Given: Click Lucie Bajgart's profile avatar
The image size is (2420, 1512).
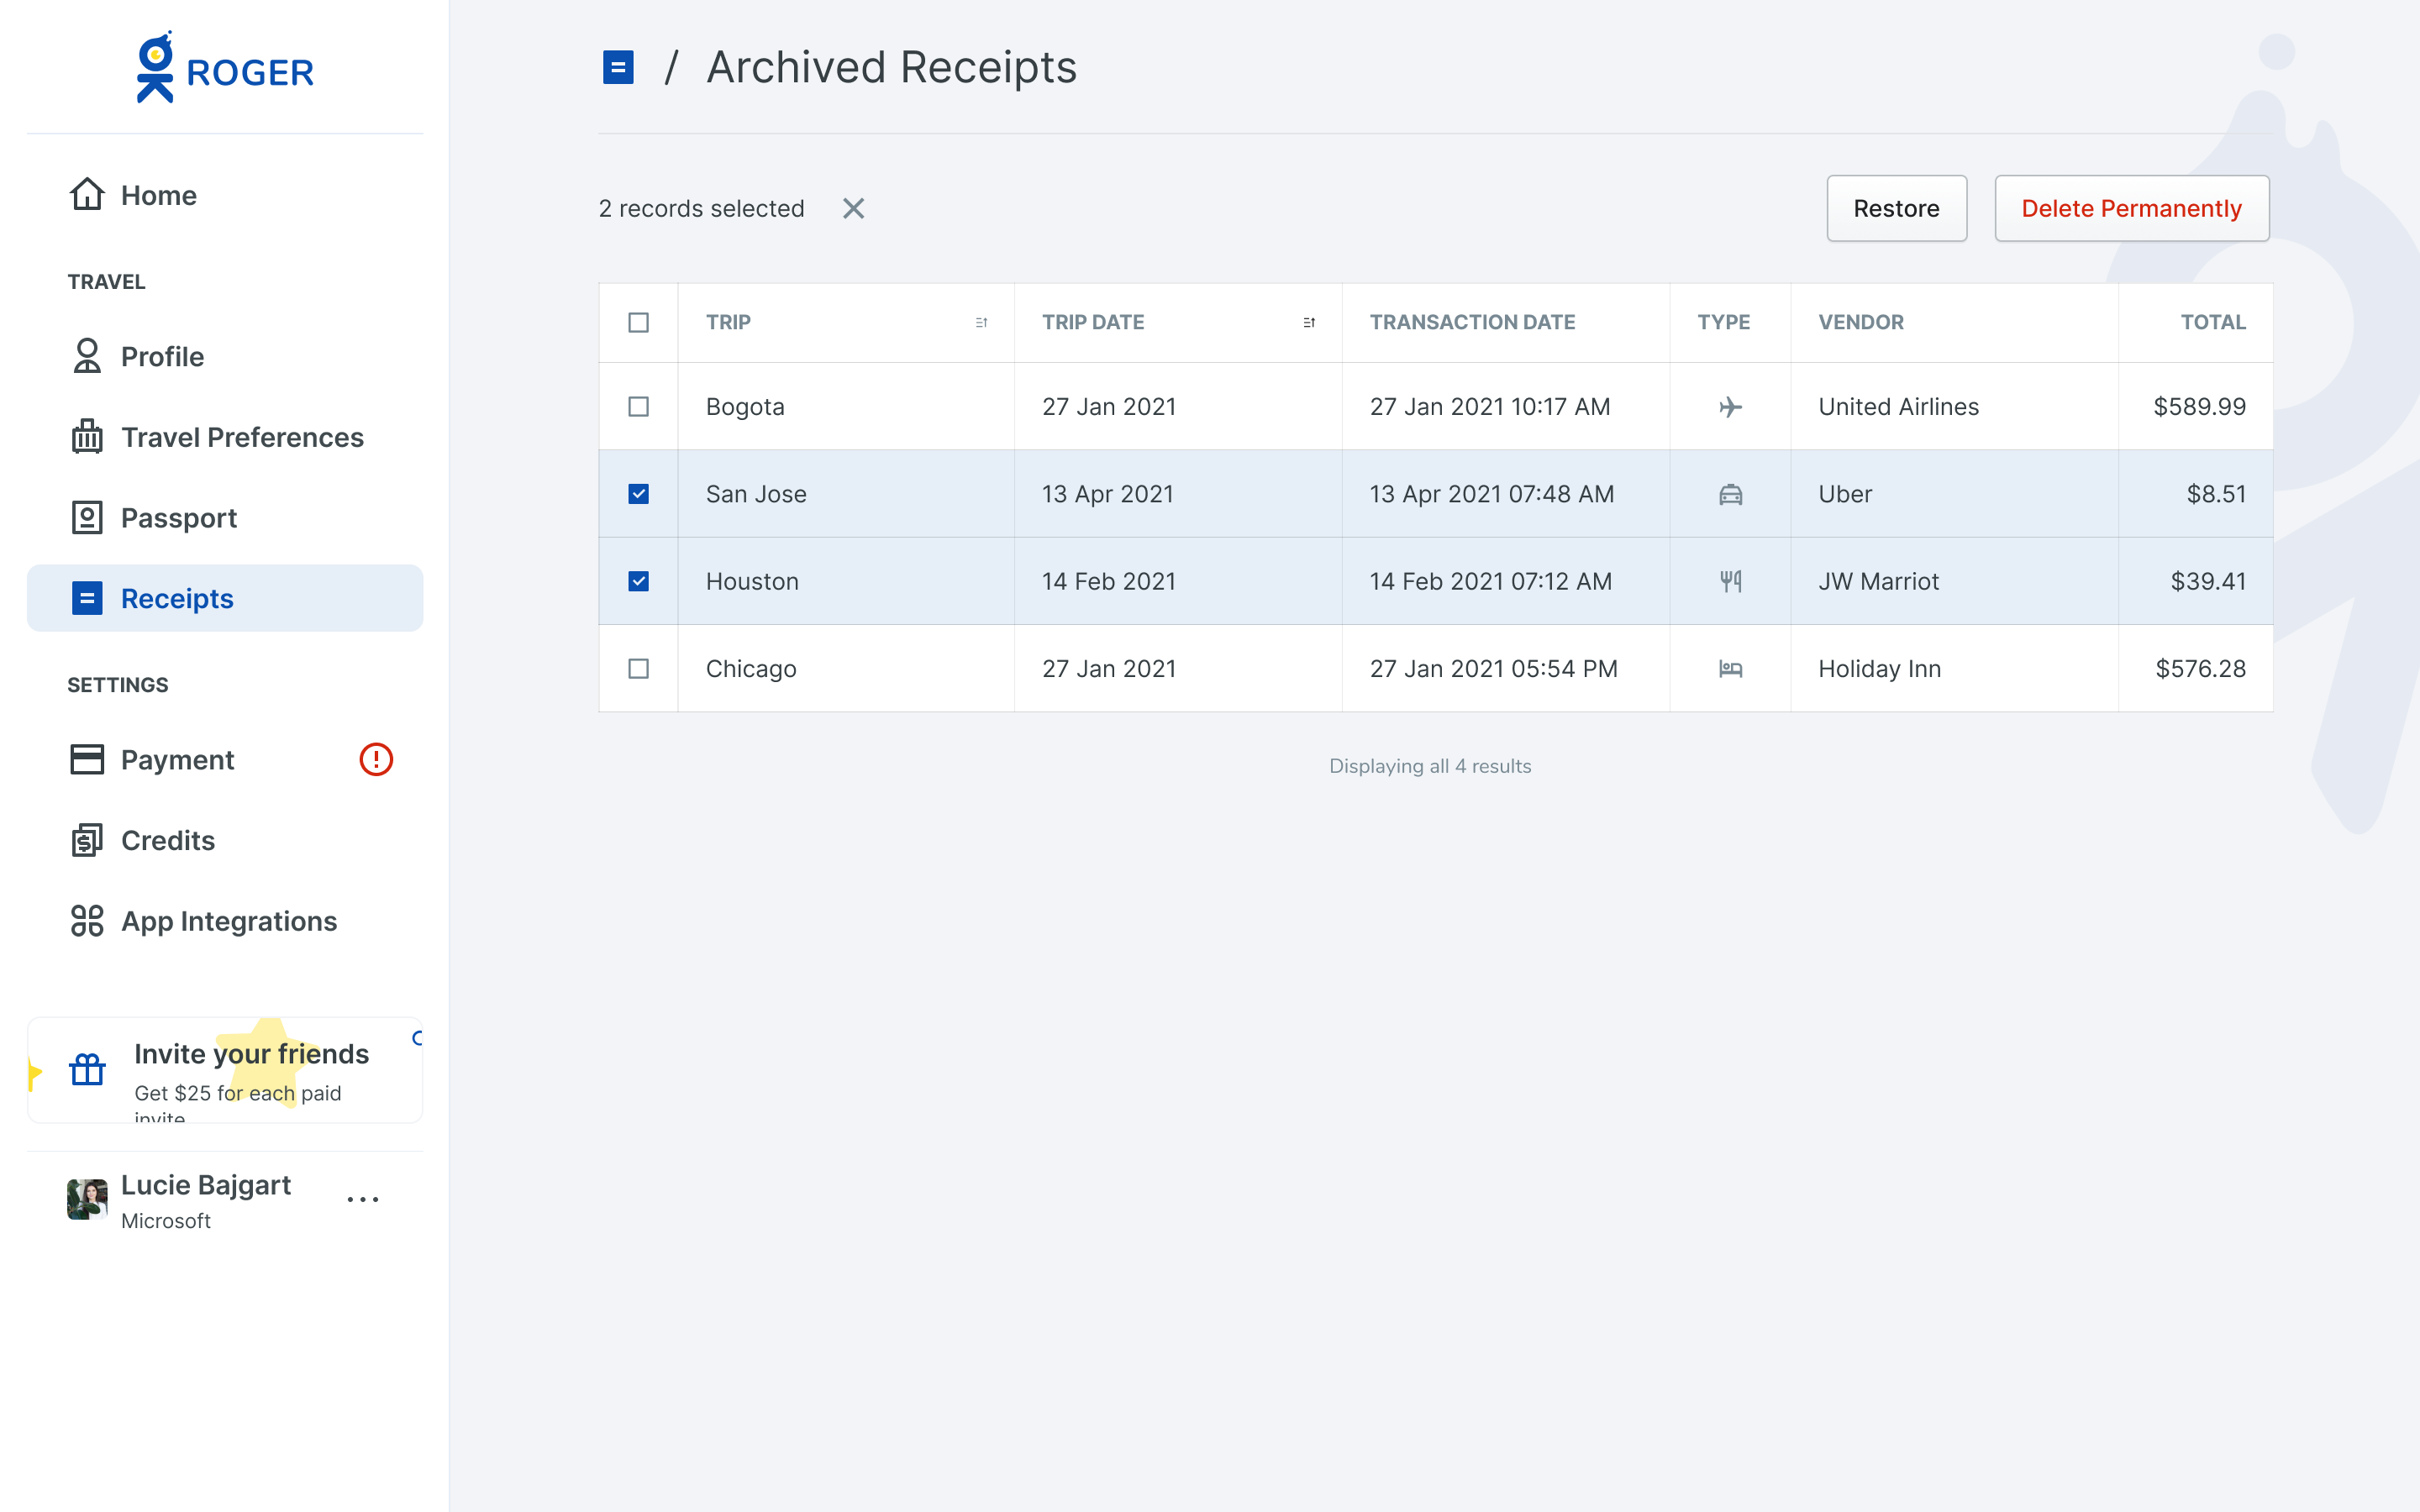Looking at the screenshot, I should (87, 1199).
